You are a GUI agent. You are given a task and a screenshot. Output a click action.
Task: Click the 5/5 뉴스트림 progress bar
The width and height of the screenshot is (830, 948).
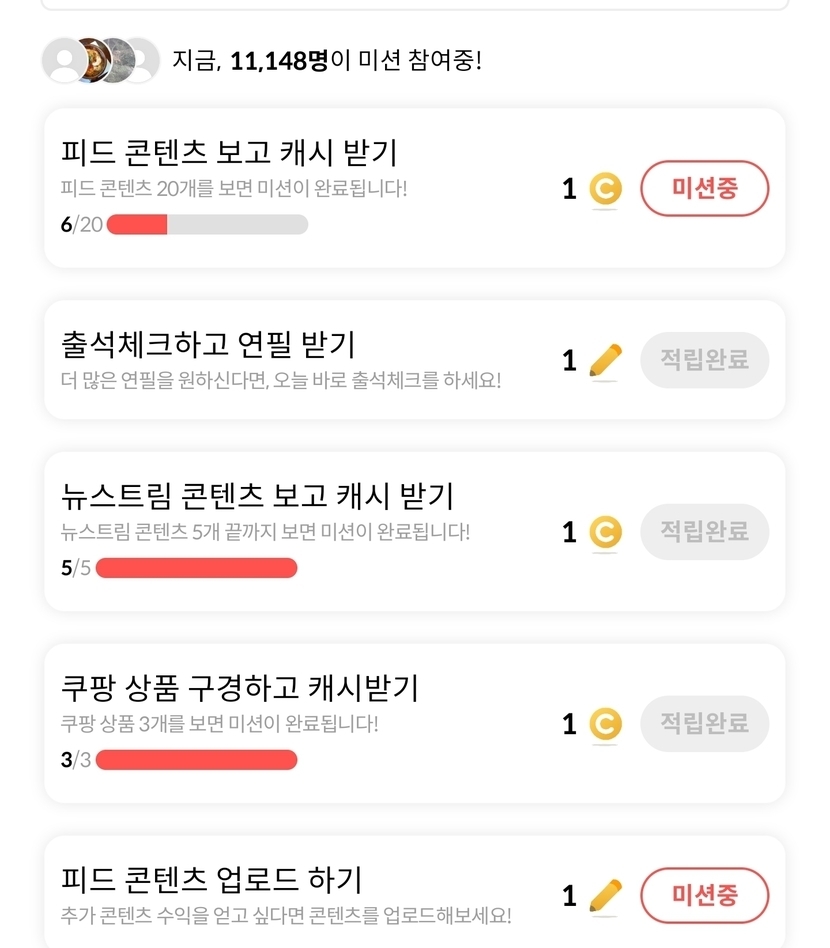pyautogui.click(x=196, y=568)
